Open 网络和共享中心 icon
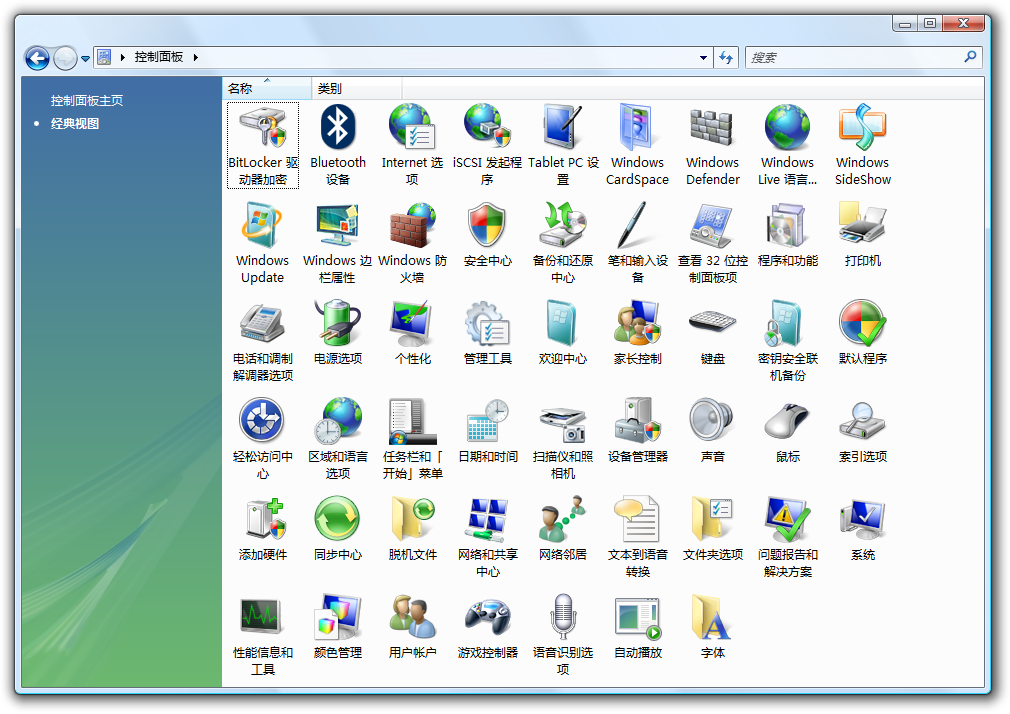Image resolution: width=1010 pixels, height=714 pixels. [x=487, y=520]
